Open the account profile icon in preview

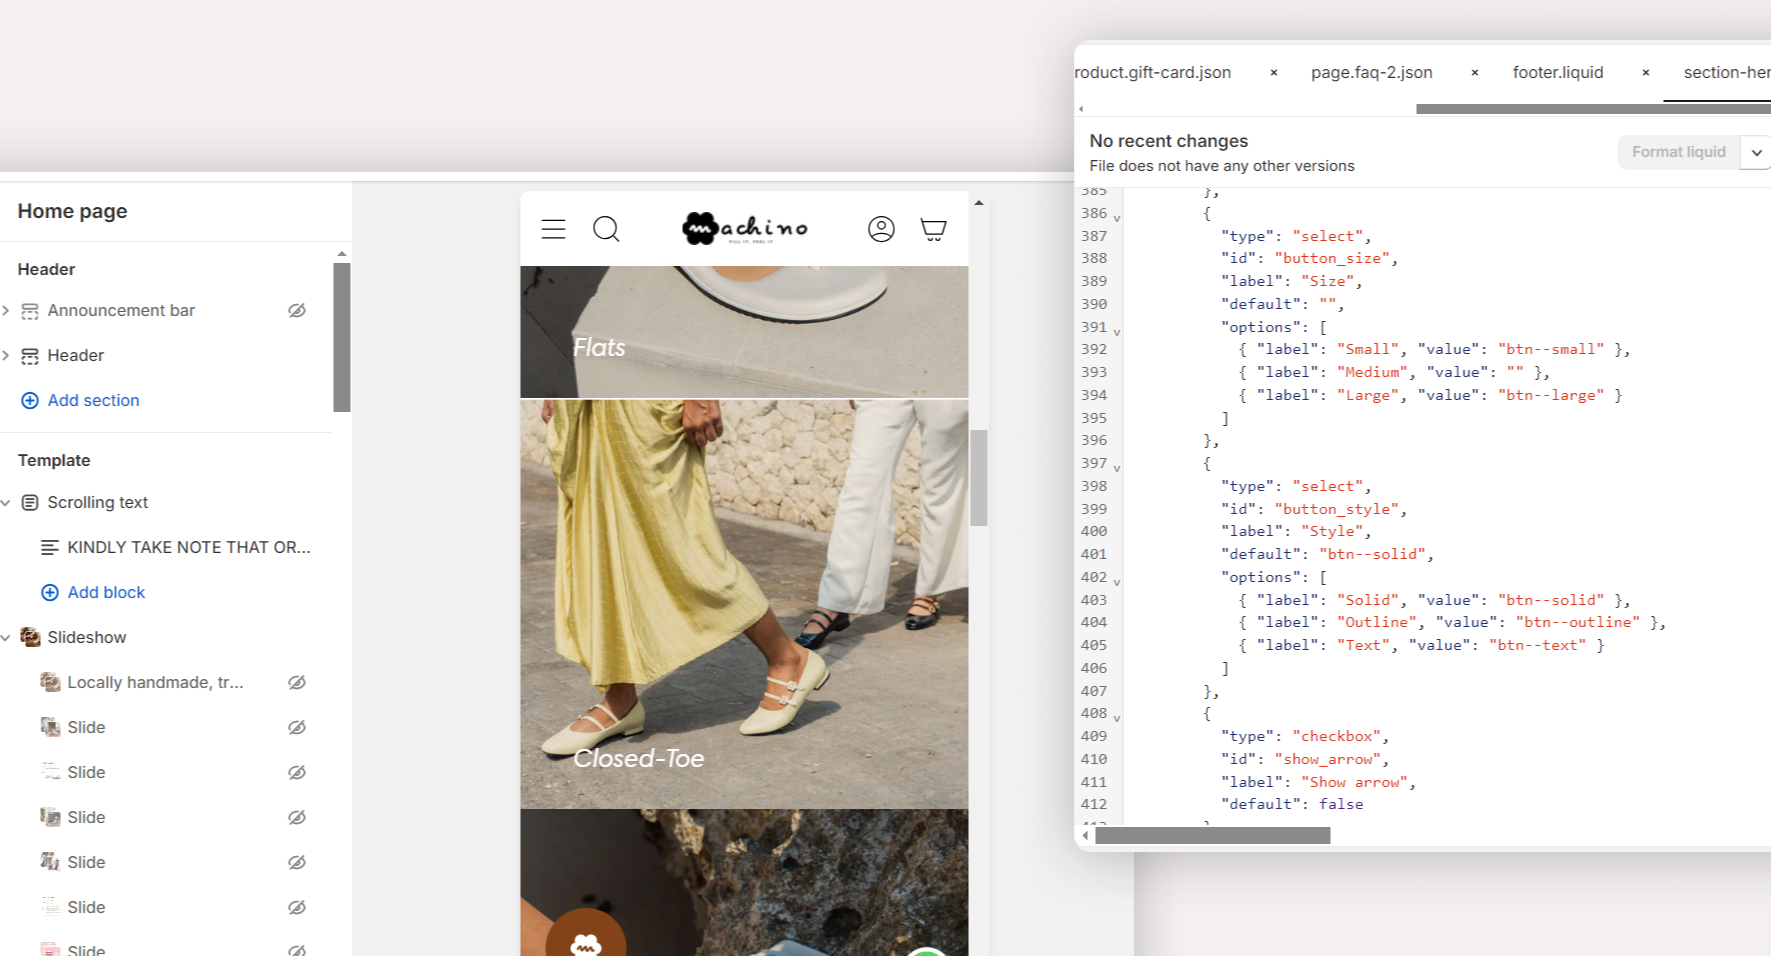click(x=881, y=229)
